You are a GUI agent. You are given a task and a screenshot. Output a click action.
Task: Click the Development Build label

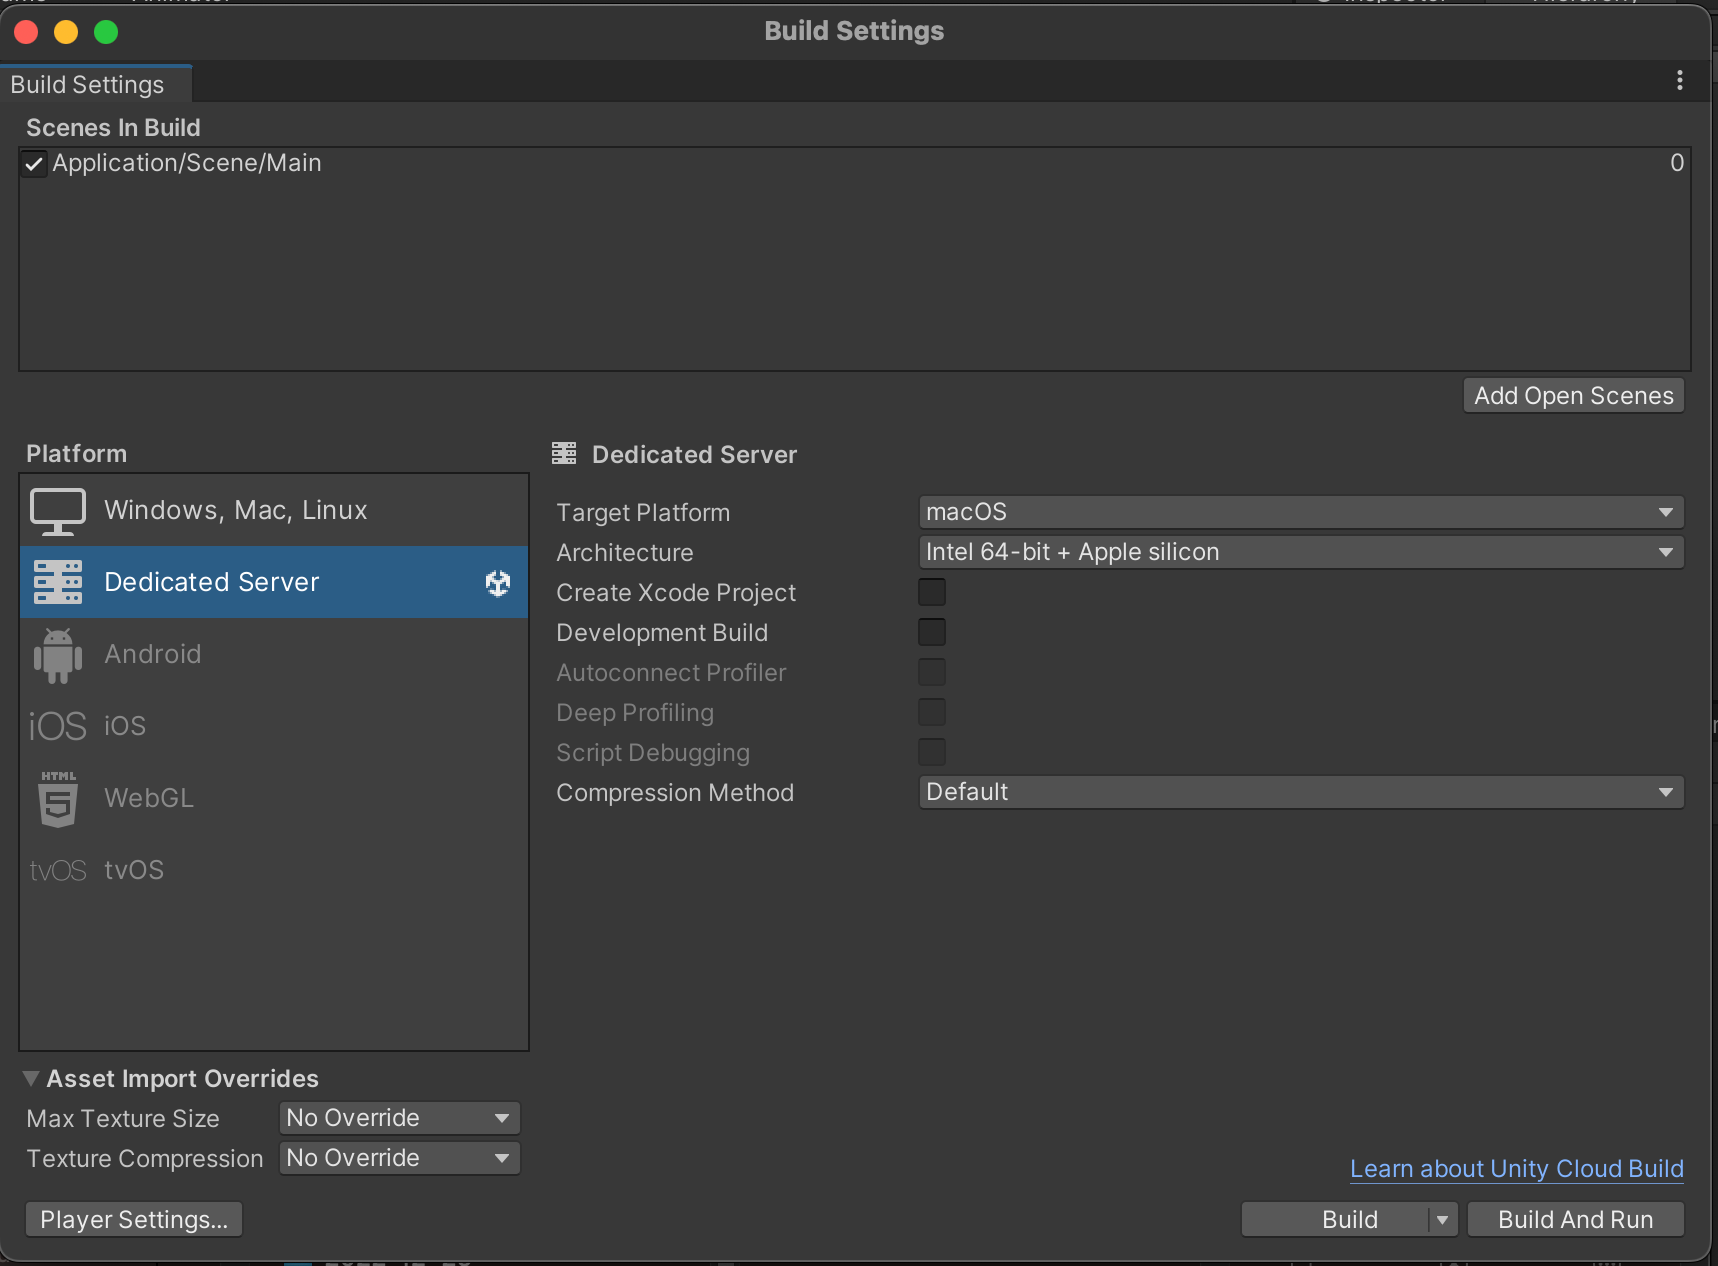pos(662,632)
